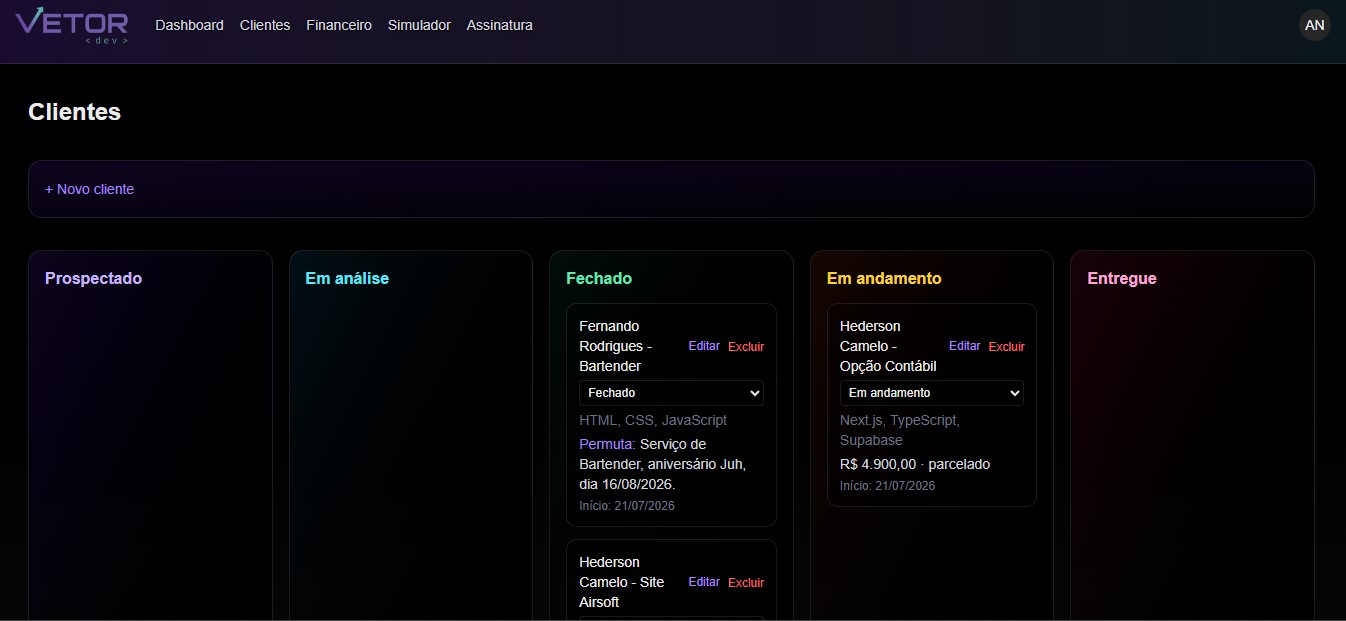Screen dimensions: 1346x621
Task: Click the Fechado column heading
Action: [599, 278]
